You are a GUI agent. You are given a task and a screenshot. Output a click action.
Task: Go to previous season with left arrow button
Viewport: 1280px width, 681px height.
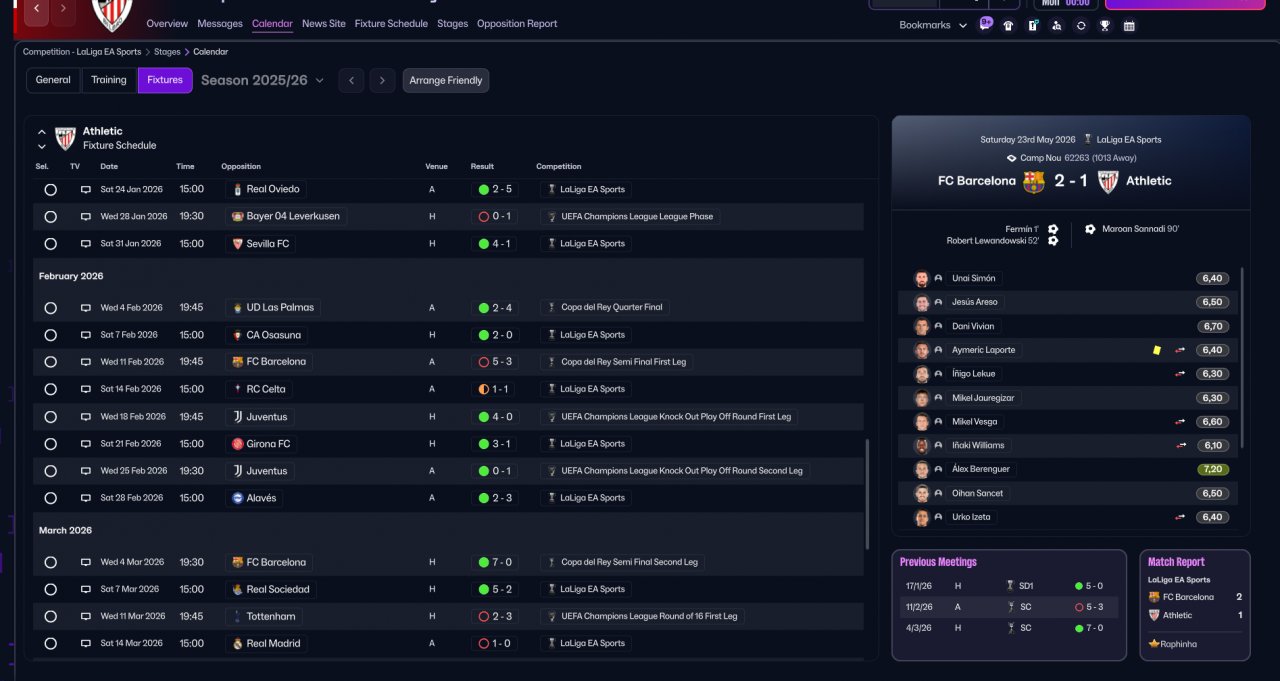point(351,80)
